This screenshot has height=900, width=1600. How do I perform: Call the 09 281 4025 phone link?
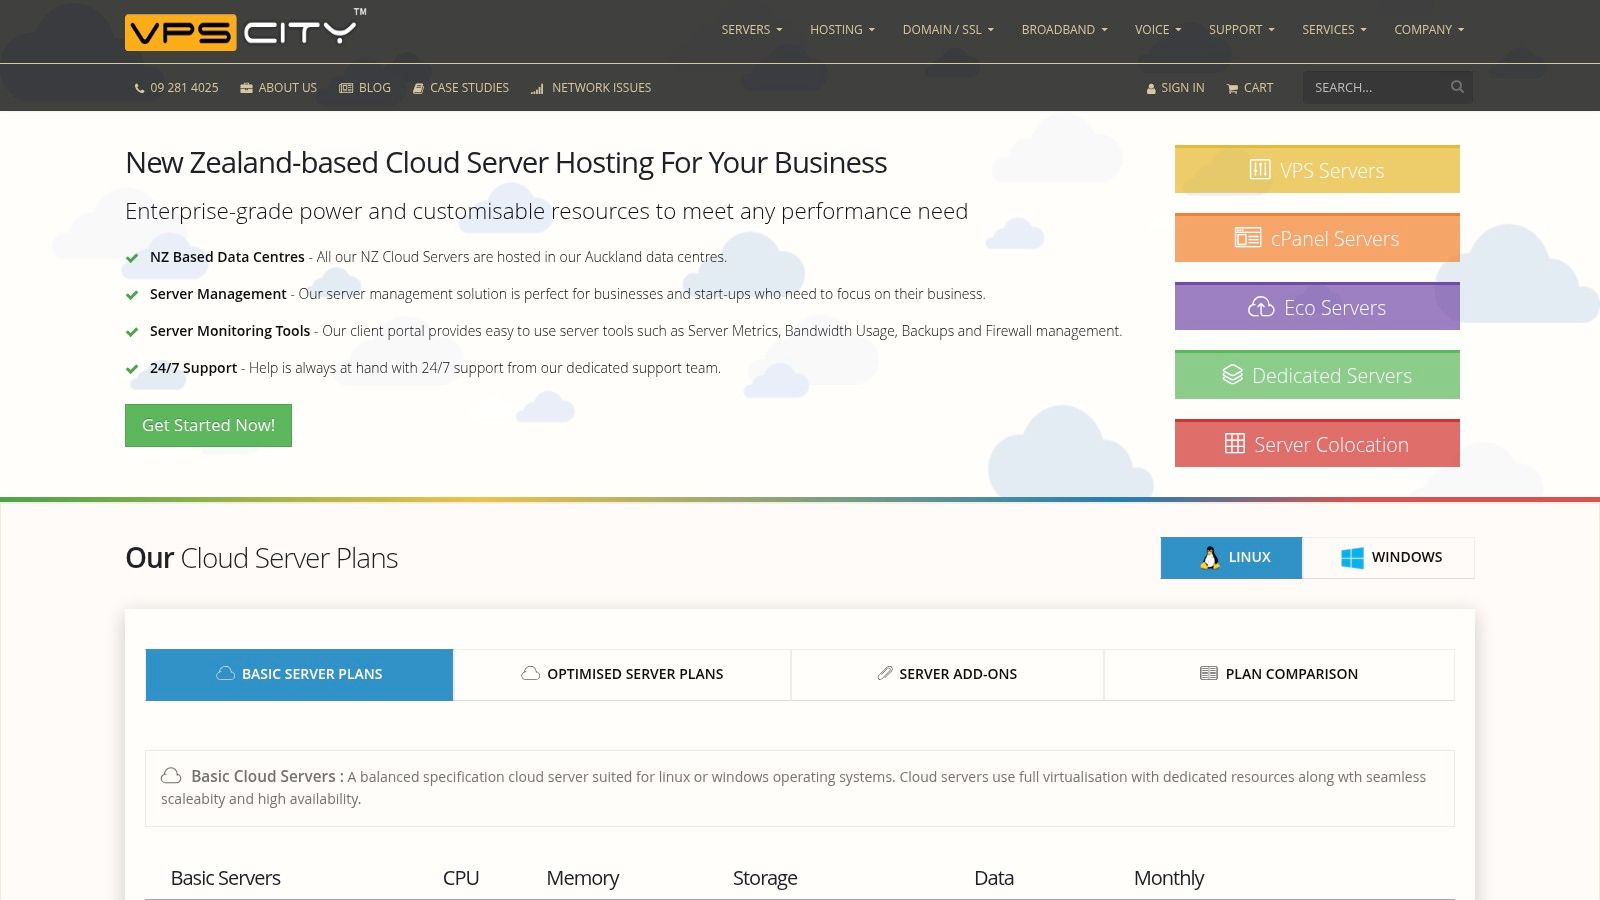click(x=176, y=88)
